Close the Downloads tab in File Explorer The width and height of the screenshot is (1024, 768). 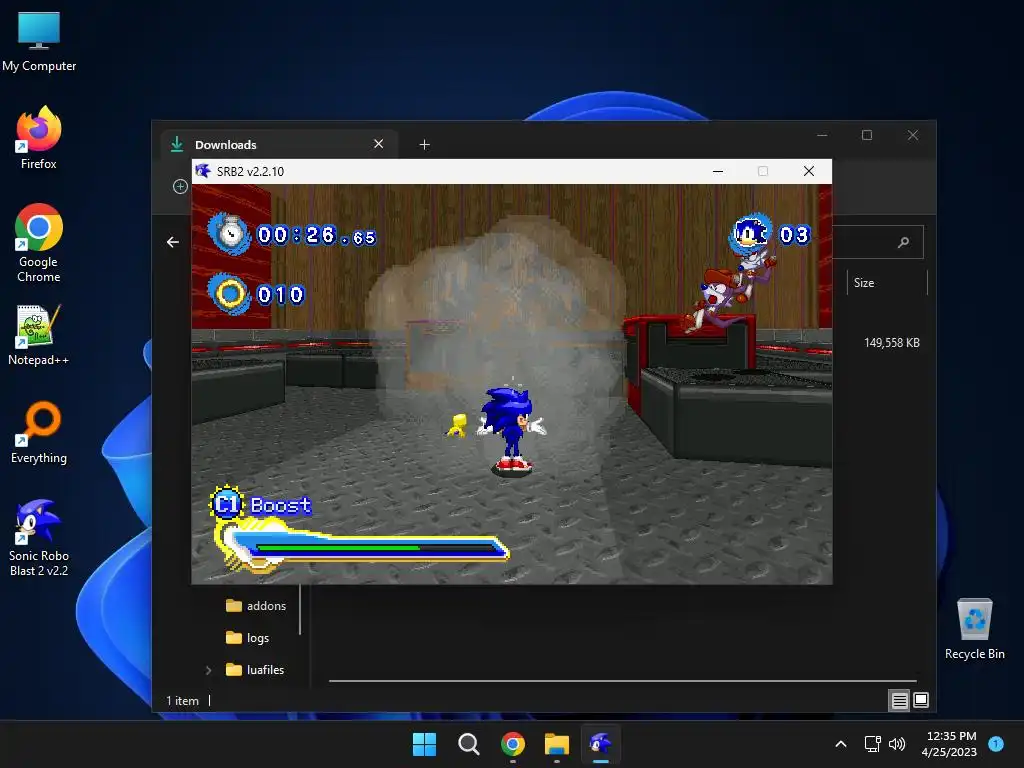click(x=379, y=144)
